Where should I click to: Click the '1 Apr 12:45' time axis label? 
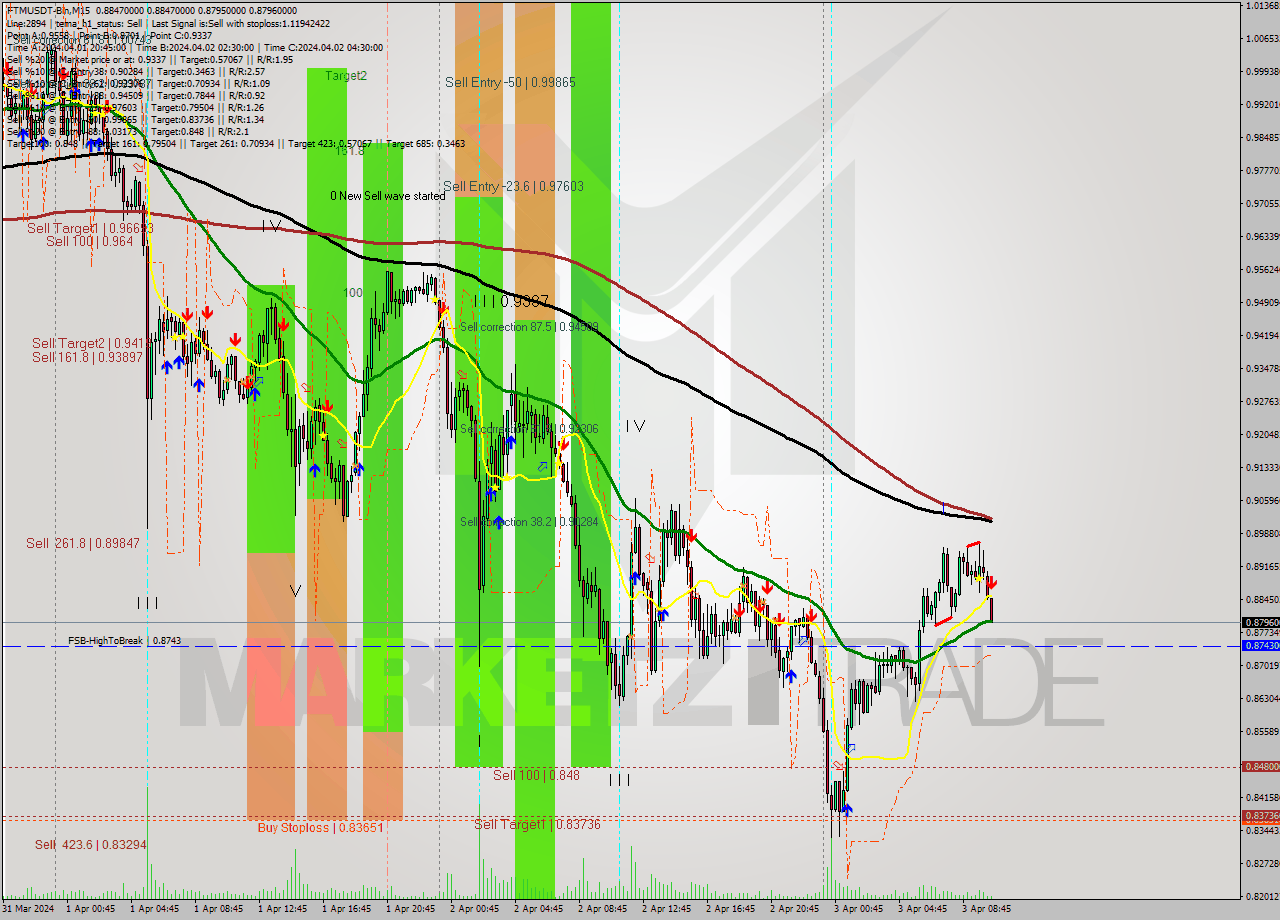coord(282,909)
